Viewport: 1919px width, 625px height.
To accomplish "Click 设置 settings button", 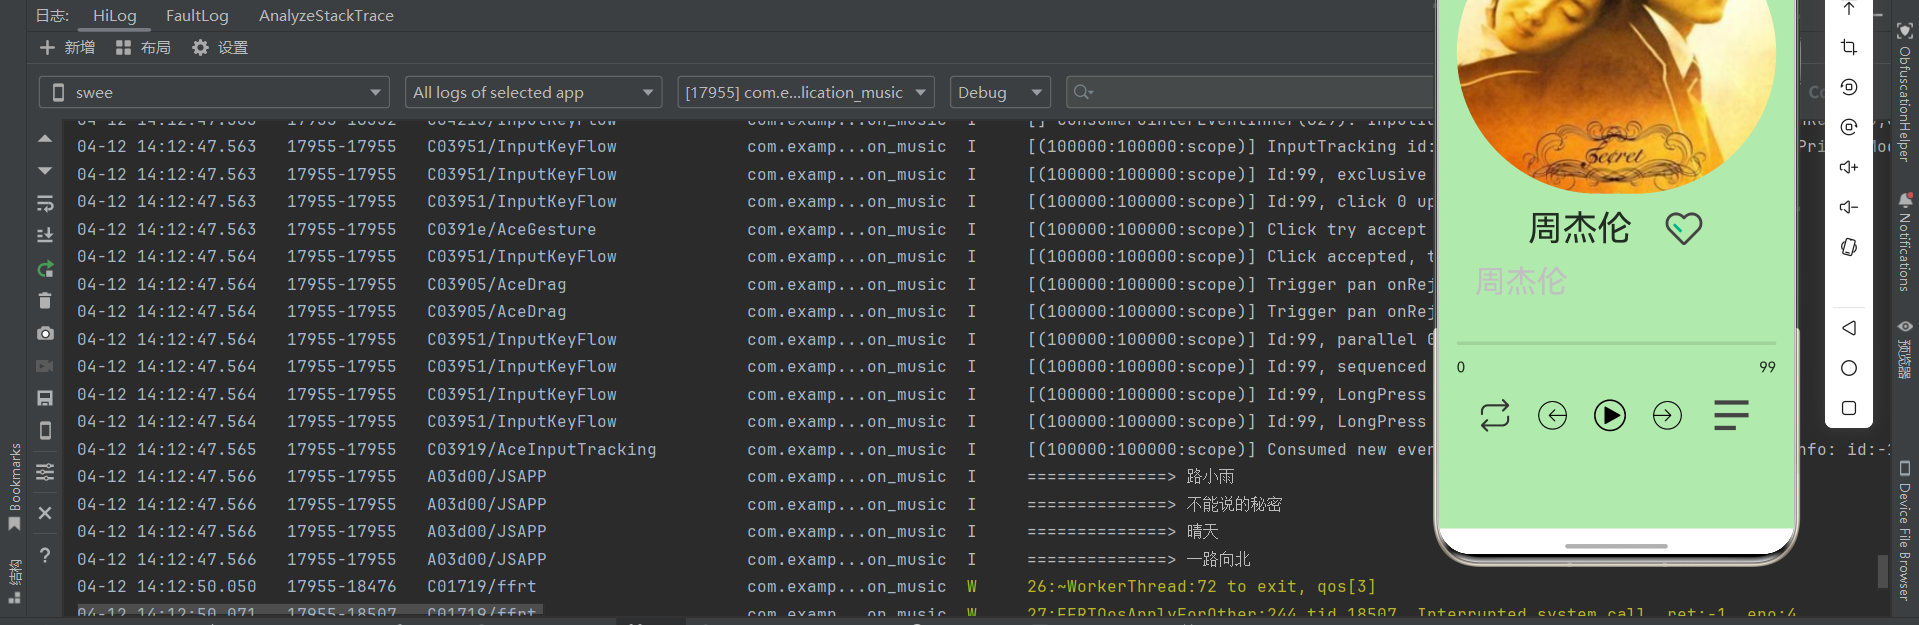I will coord(220,47).
